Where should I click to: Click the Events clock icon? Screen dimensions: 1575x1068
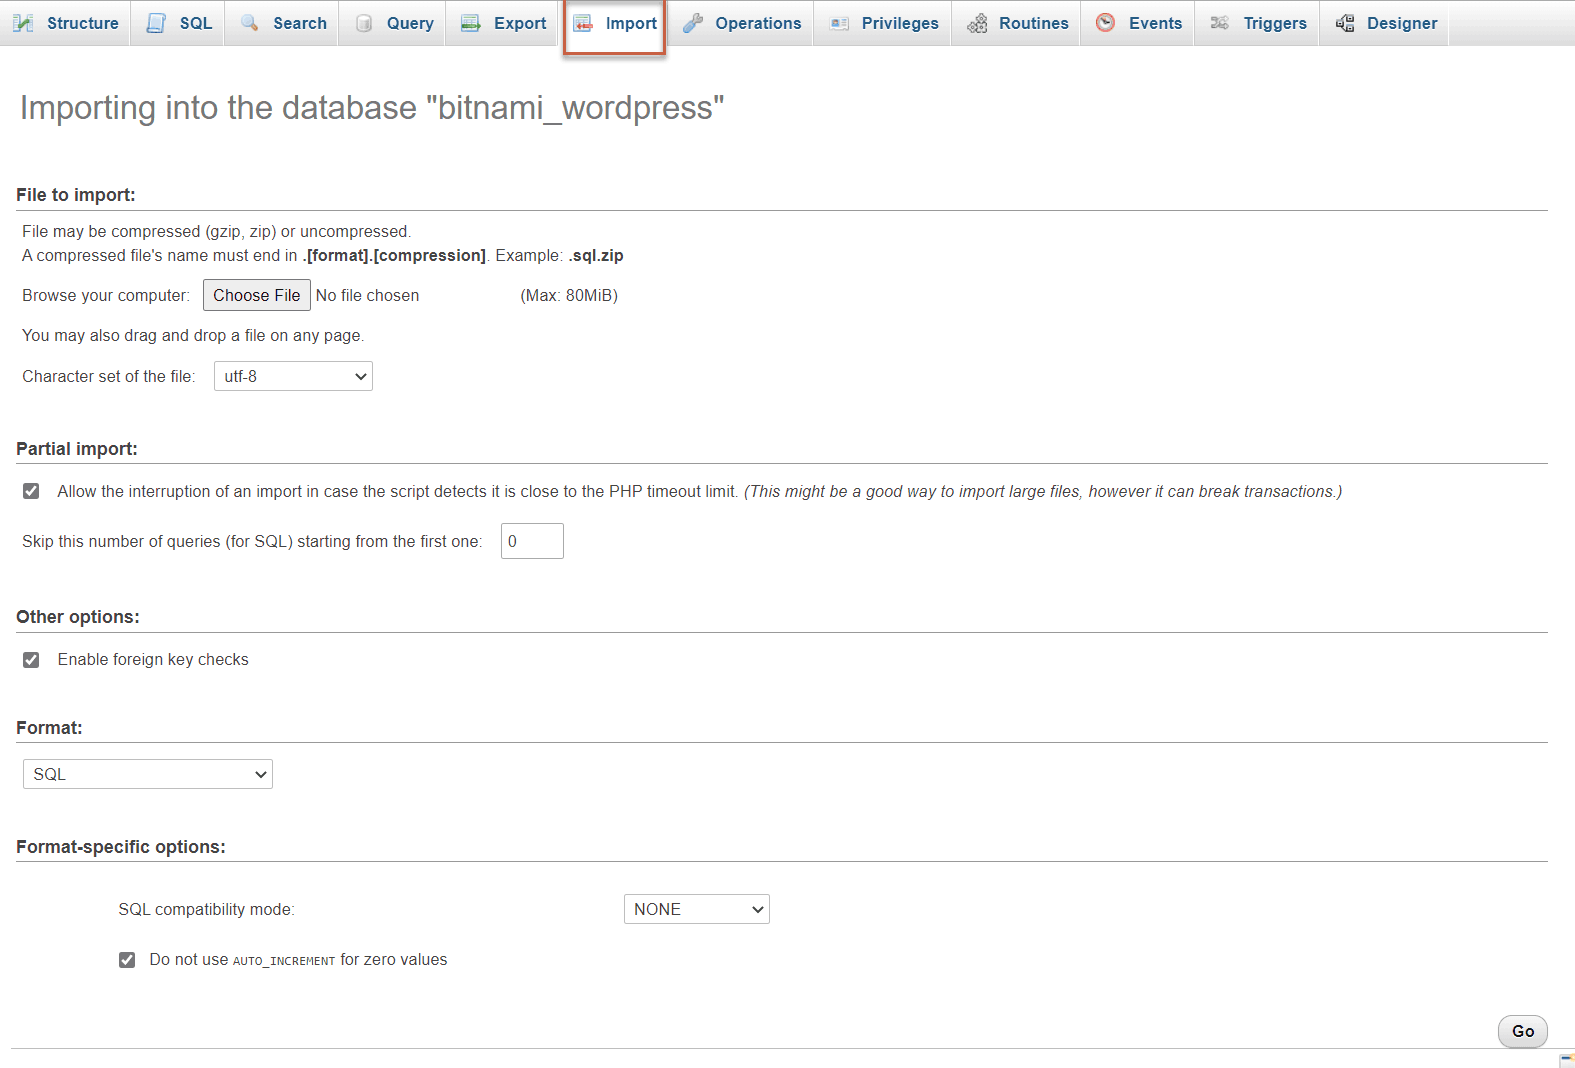coord(1105,22)
